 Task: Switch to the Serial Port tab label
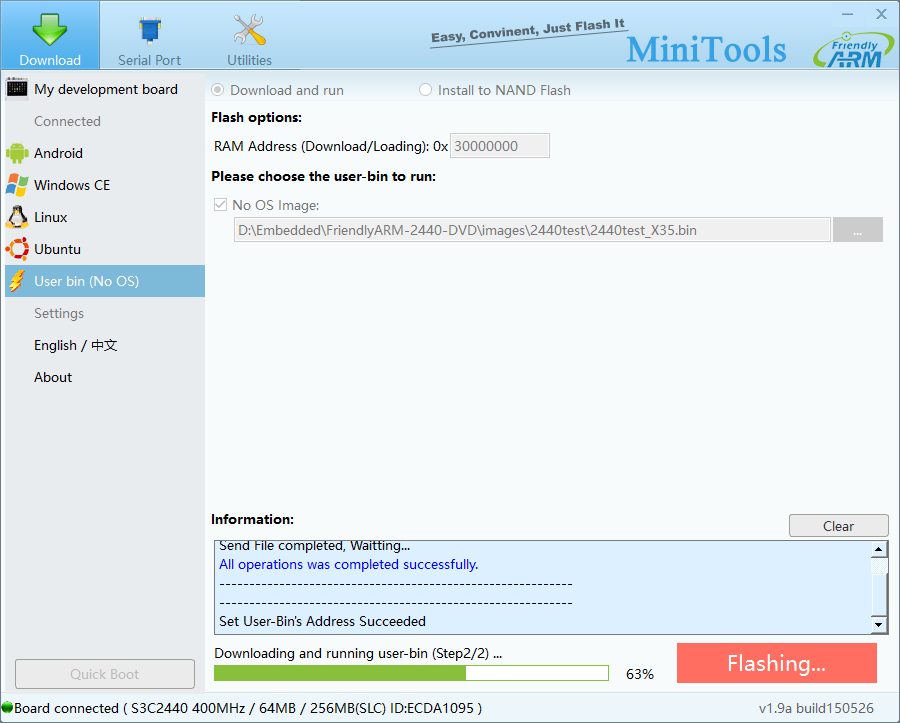pos(149,60)
